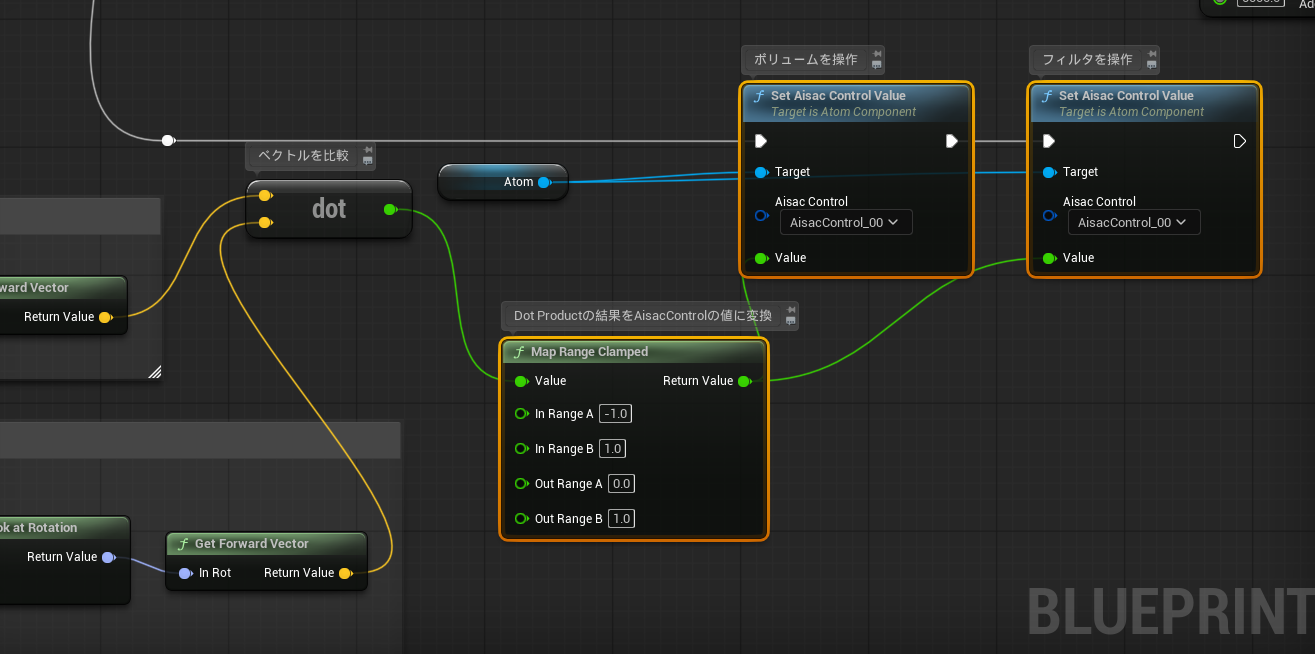Click exec input pin of フィルタを操作 Set Aisac node
This screenshot has width=1315, height=654.
(x=1049, y=141)
